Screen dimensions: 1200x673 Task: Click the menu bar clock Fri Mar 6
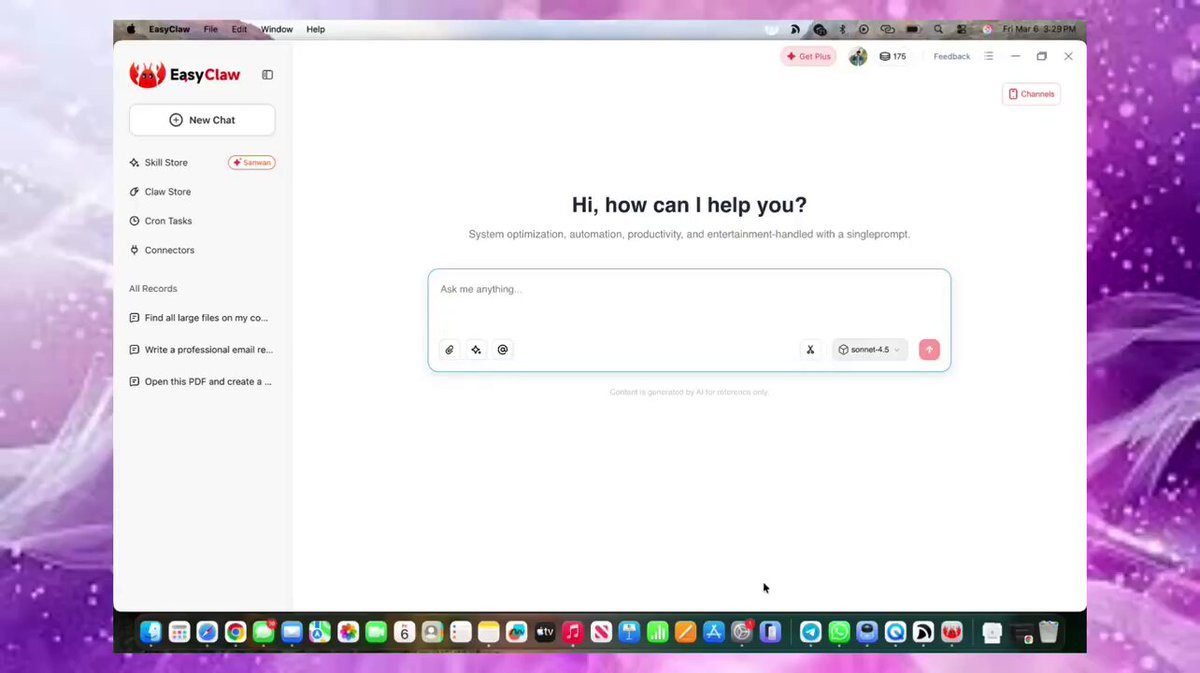coord(1039,30)
